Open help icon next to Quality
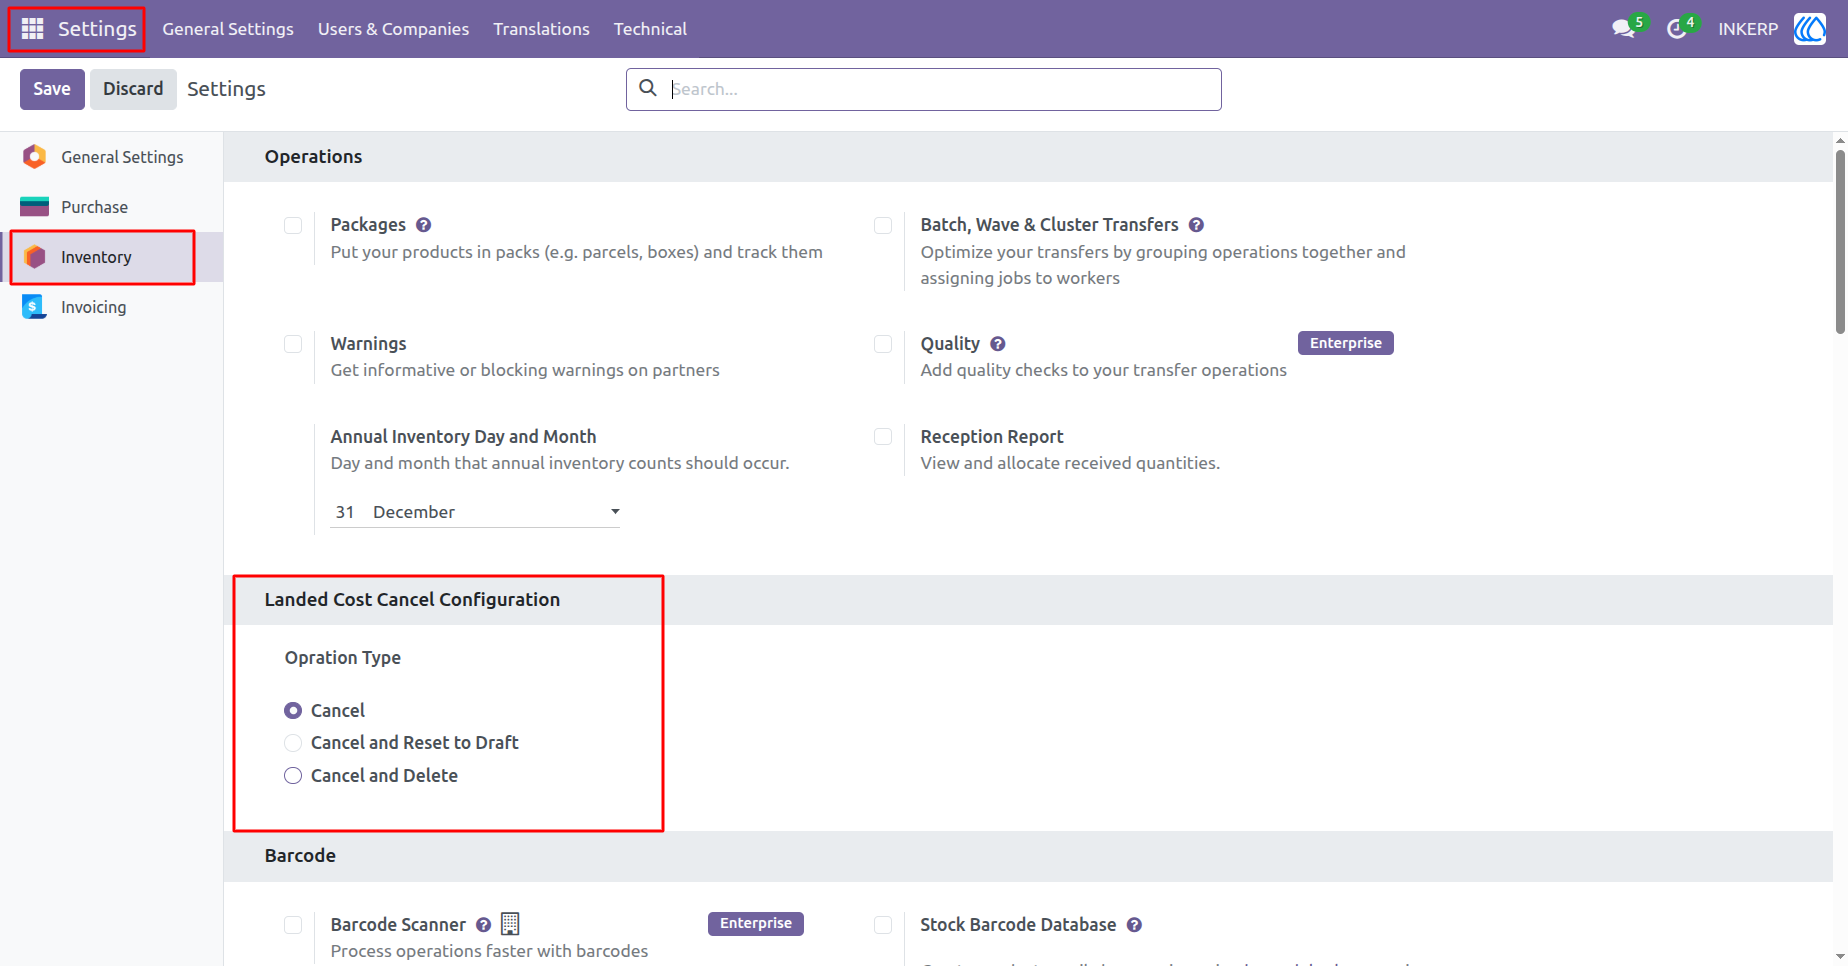 pyautogui.click(x=998, y=344)
